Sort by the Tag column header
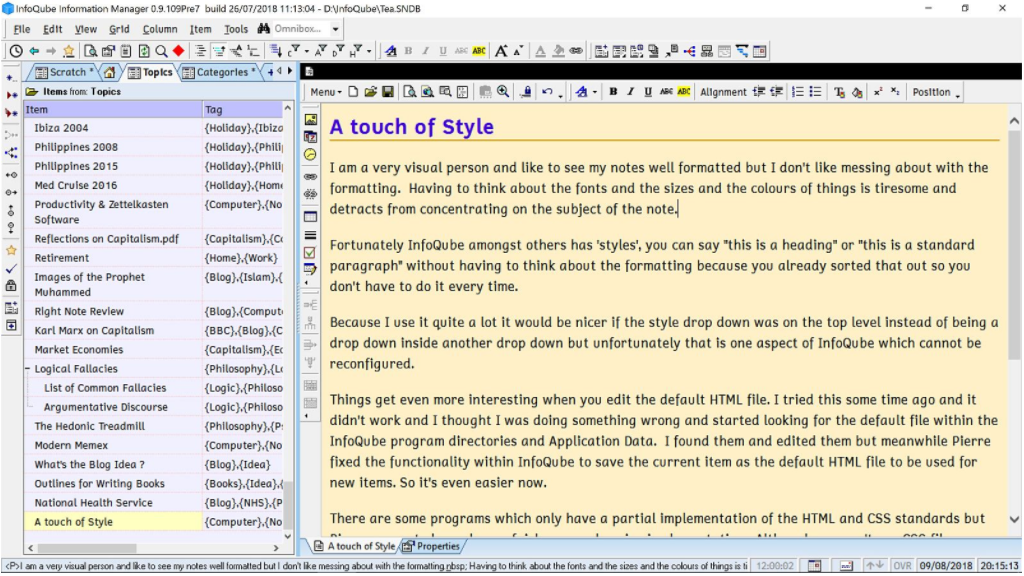 point(242,110)
